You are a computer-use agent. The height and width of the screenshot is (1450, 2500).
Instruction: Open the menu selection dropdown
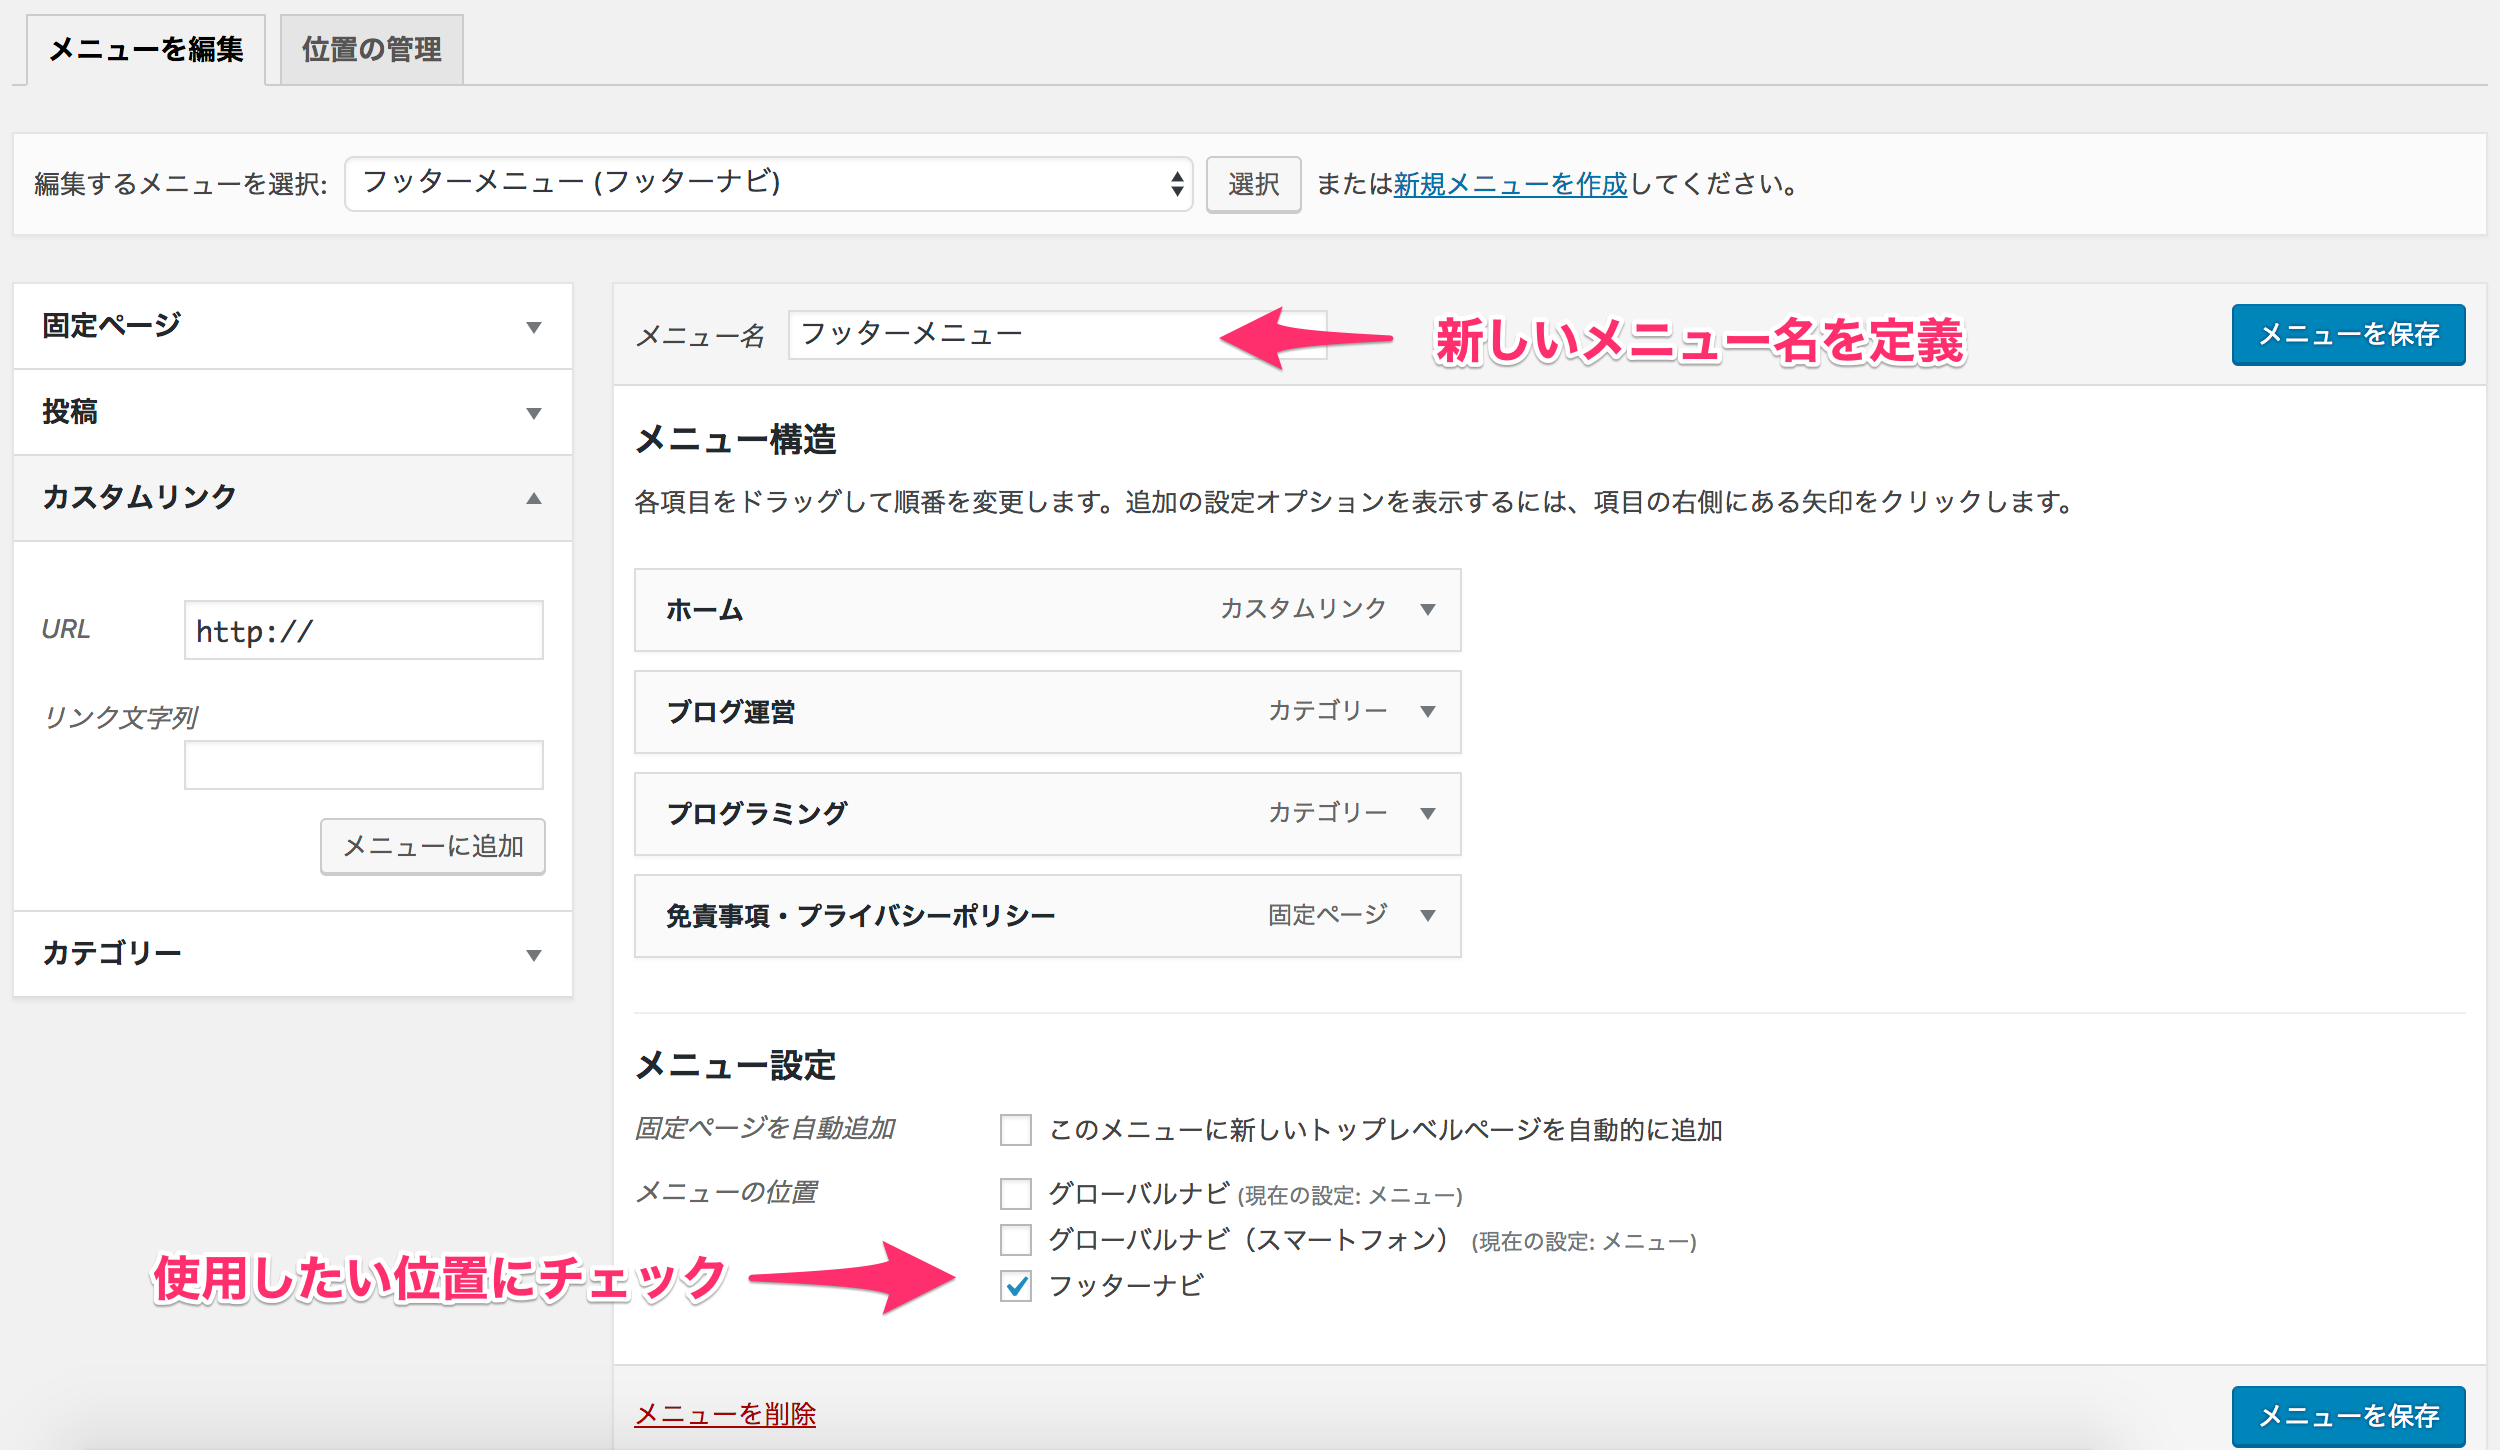pyautogui.click(x=768, y=184)
